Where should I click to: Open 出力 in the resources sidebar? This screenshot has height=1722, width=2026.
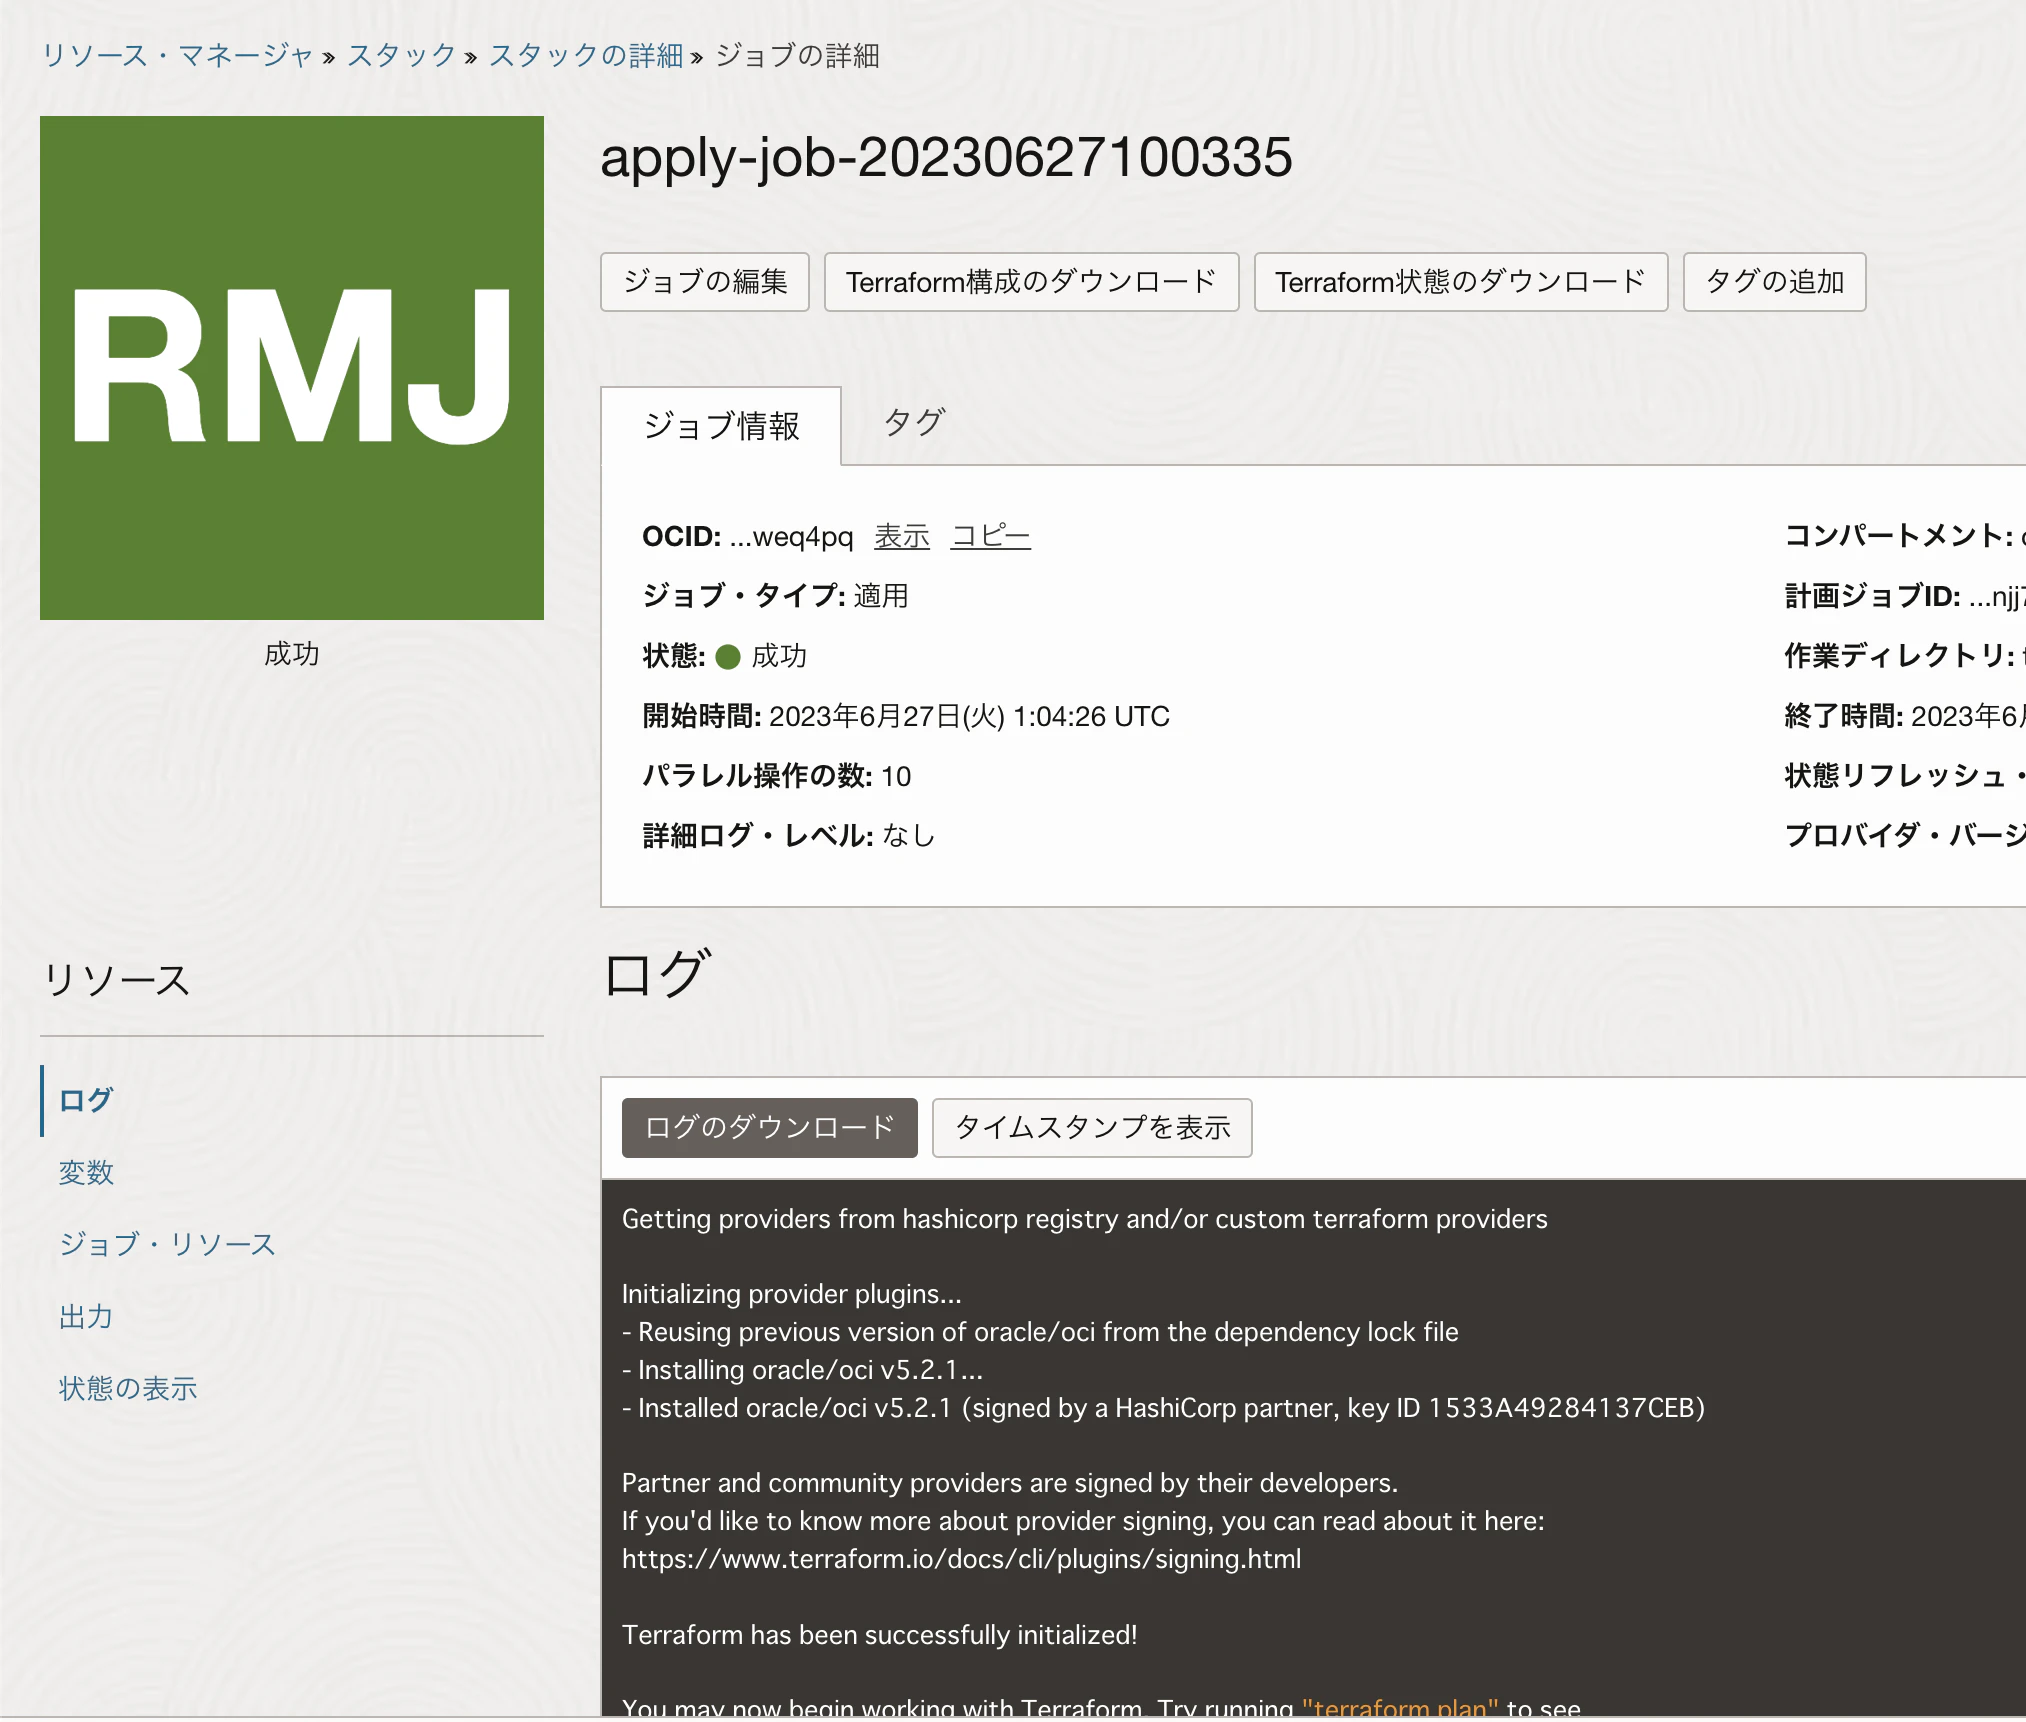pos(86,1317)
